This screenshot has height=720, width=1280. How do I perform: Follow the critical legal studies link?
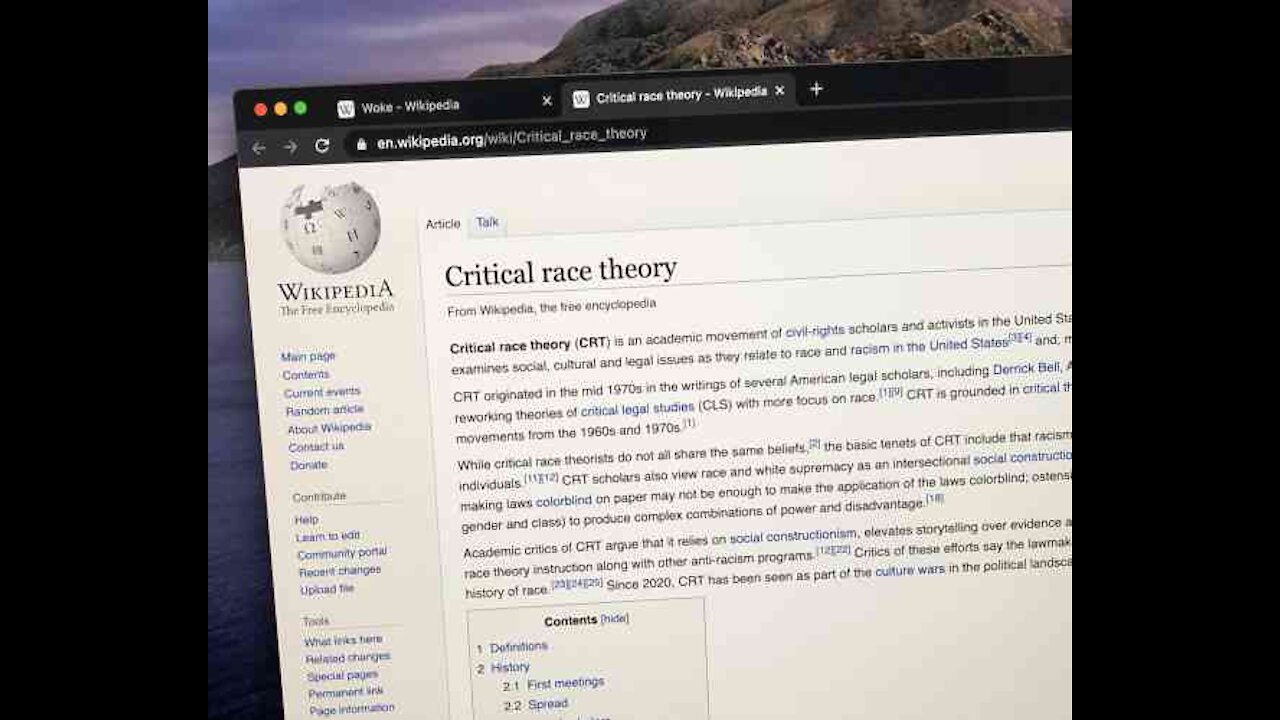click(637, 409)
